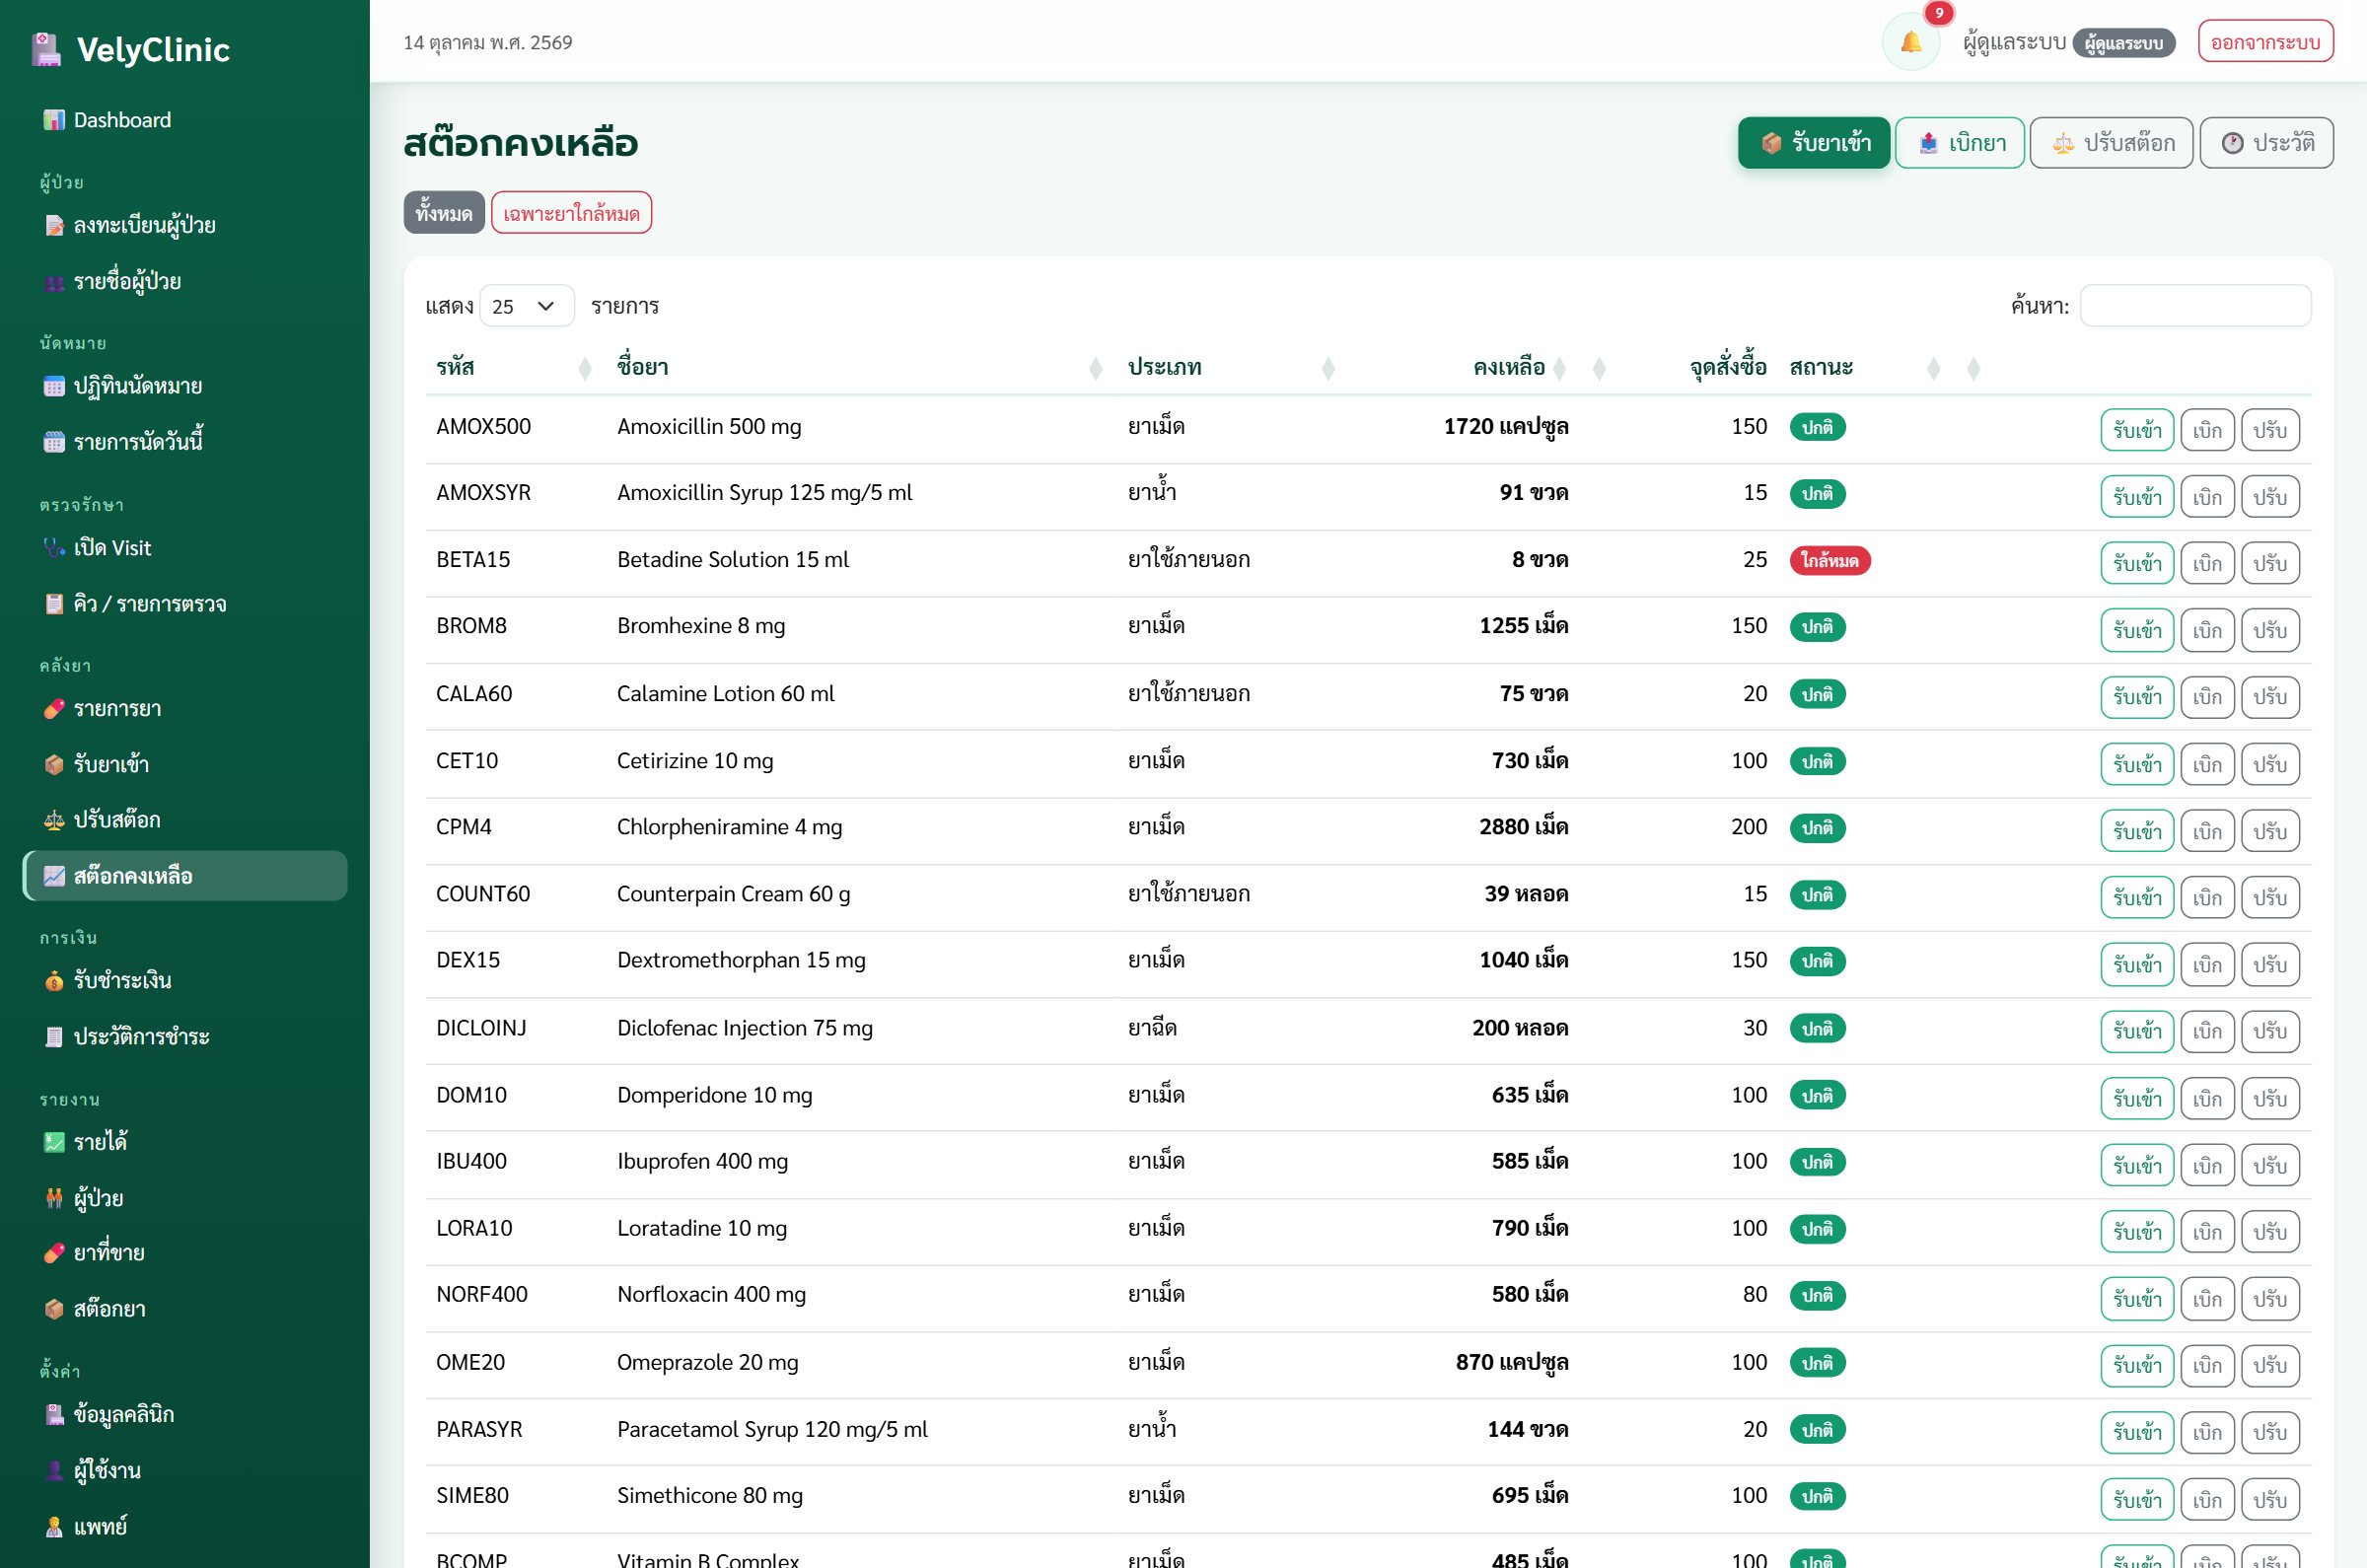Click เบิก for the AMOX500 row
2367x1568 pixels.
pos(2206,430)
